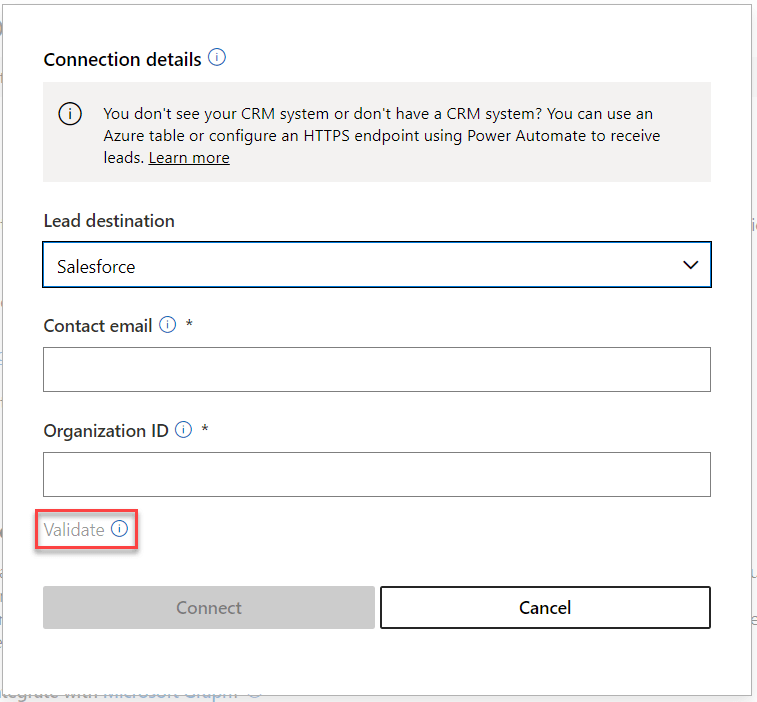Click the Contact email label
The width and height of the screenshot is (757, 702).
98,326
